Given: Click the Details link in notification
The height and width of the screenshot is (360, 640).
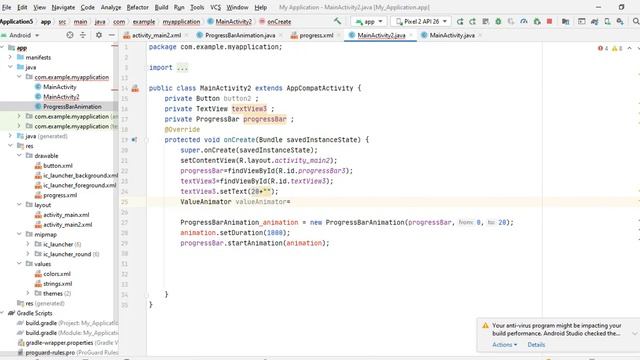Looking at the screenshot, I should [x=536, y=344].
